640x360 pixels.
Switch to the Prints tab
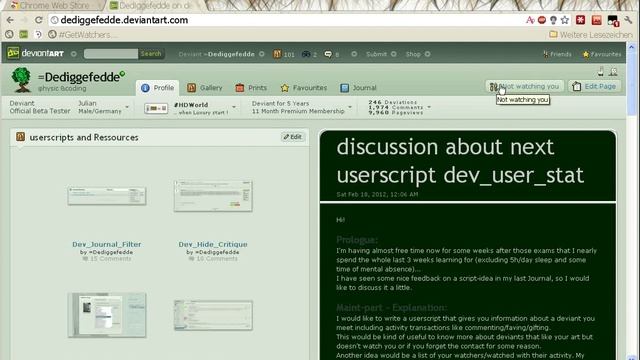pyautogui.click(x=251, y=88)
